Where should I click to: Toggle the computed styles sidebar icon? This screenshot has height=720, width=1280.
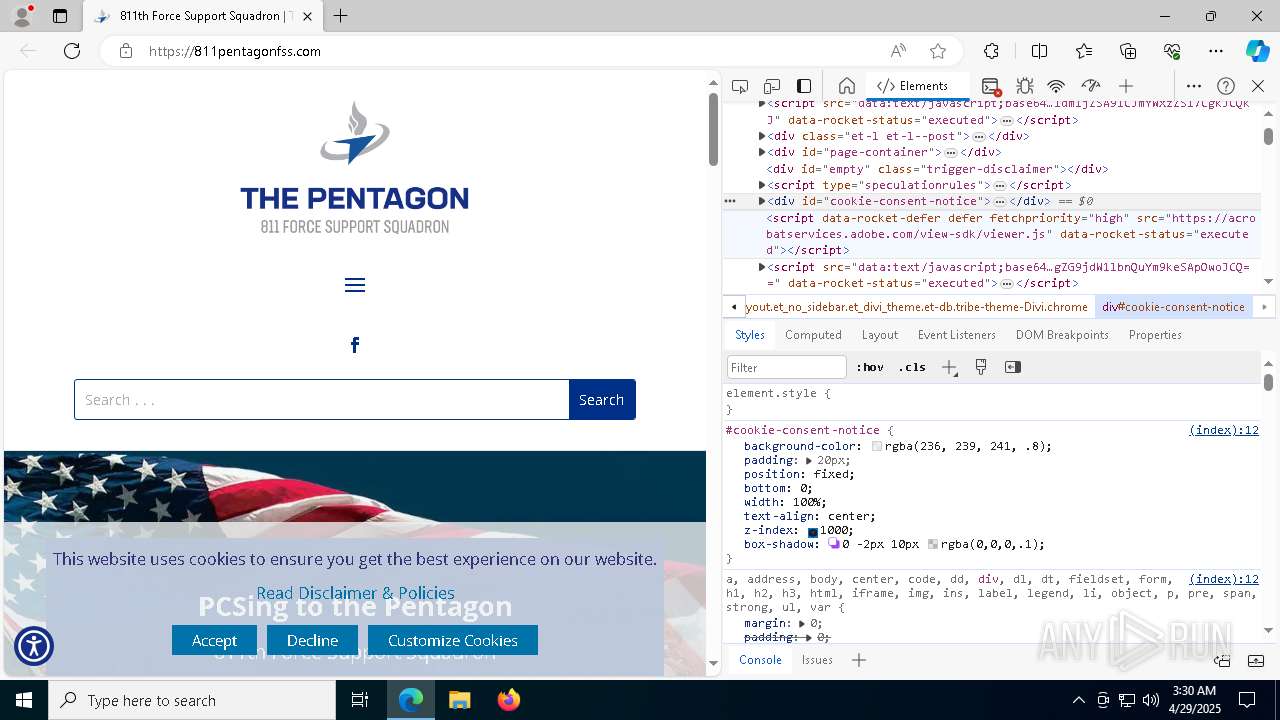click(1013, 367)
